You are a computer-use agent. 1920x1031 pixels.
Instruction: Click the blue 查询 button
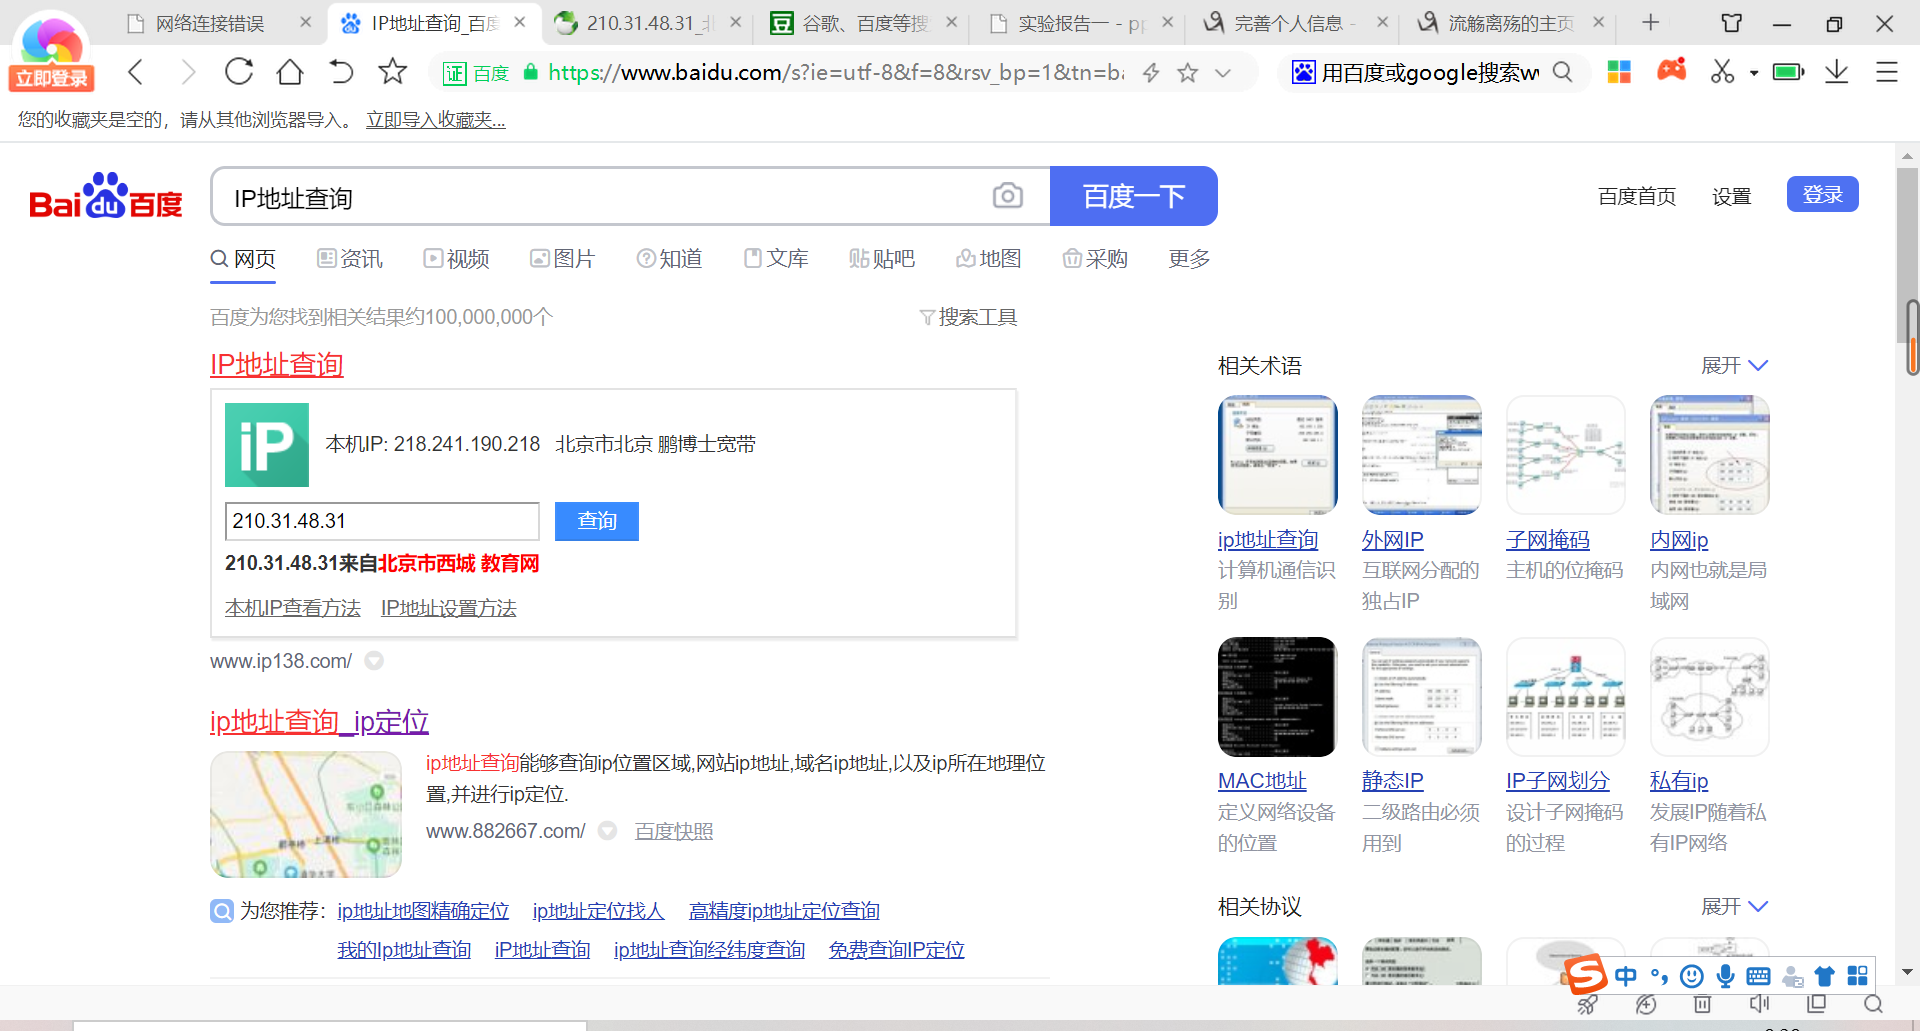tap(597, 521)
